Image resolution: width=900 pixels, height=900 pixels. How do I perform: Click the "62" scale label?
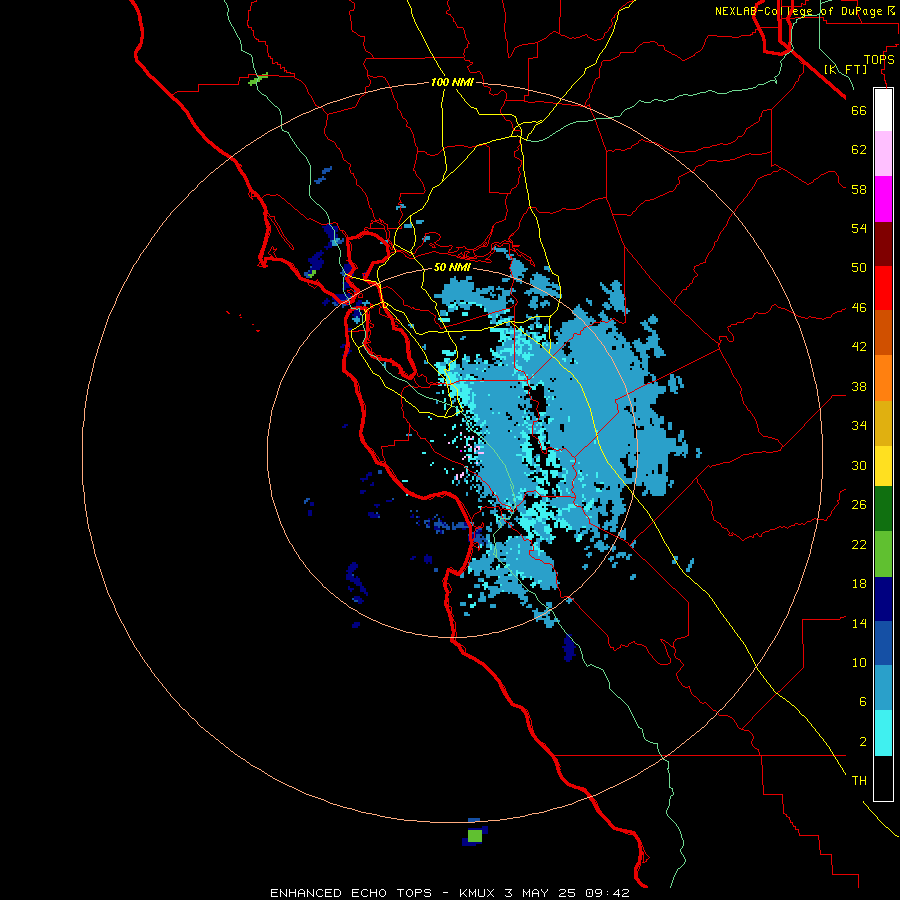859,150
